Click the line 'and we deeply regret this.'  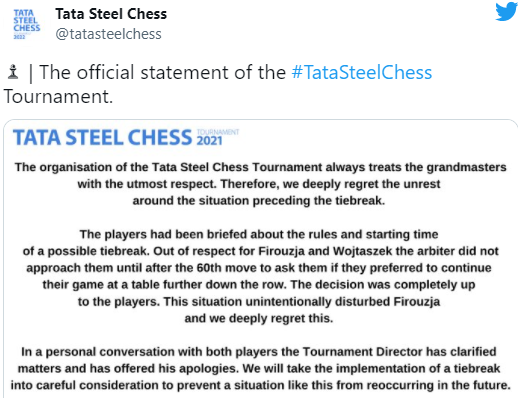coord(259,318)
